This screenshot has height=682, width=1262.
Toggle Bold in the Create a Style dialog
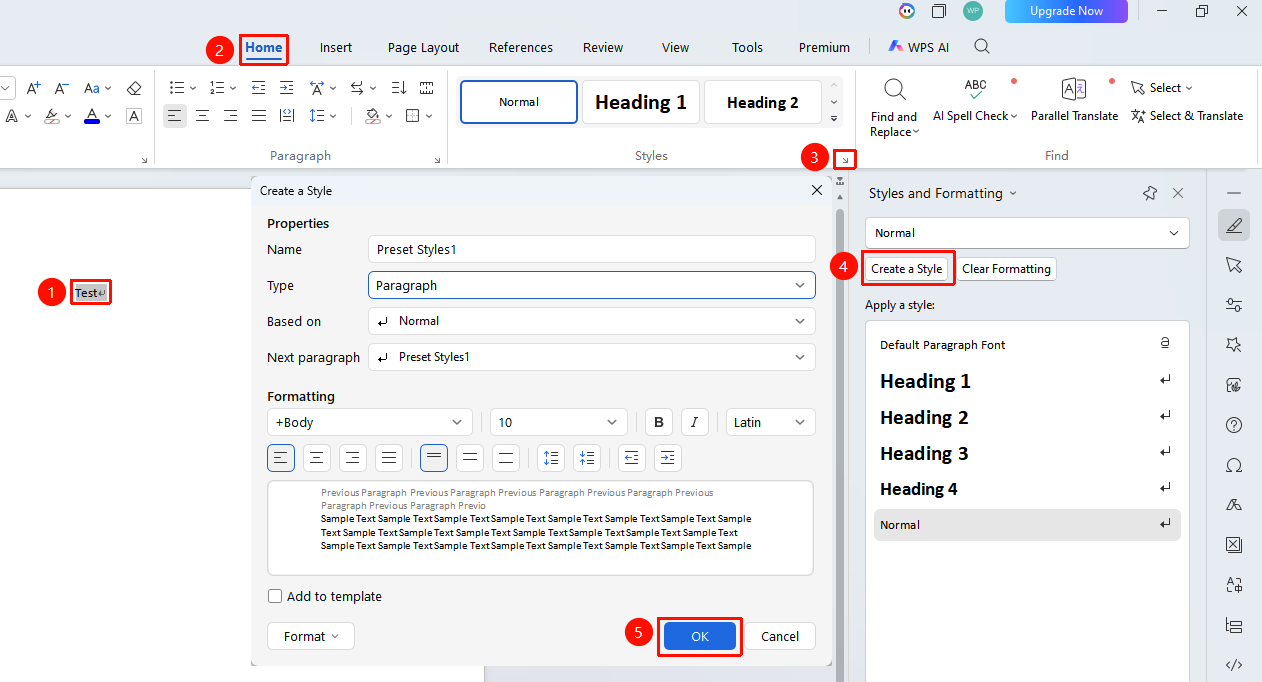[659, 422]
